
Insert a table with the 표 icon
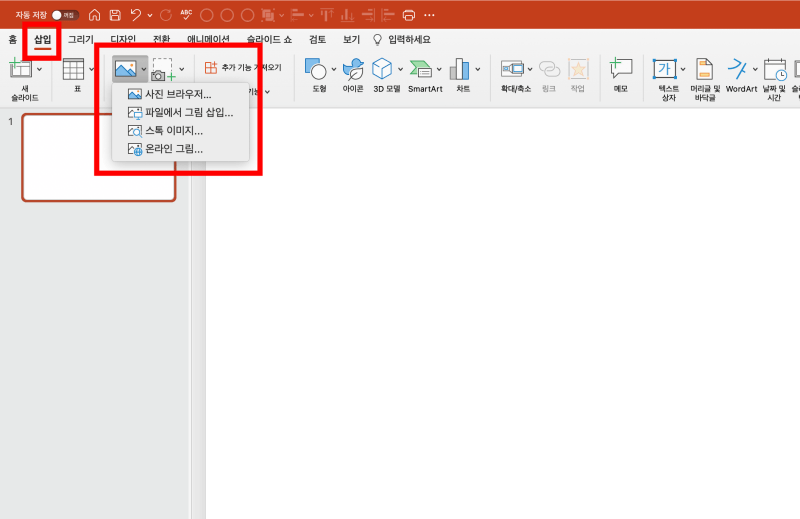point(73,69)
